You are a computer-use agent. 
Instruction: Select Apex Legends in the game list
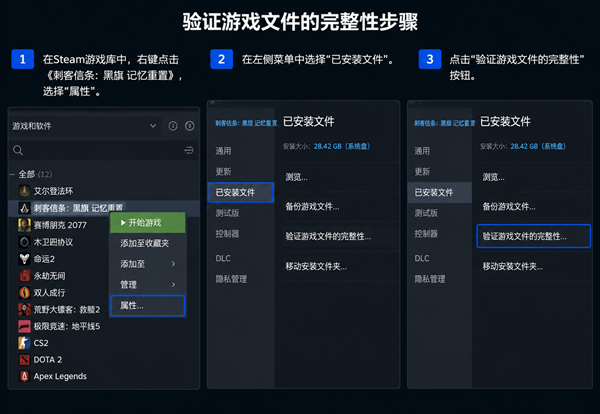60,377
